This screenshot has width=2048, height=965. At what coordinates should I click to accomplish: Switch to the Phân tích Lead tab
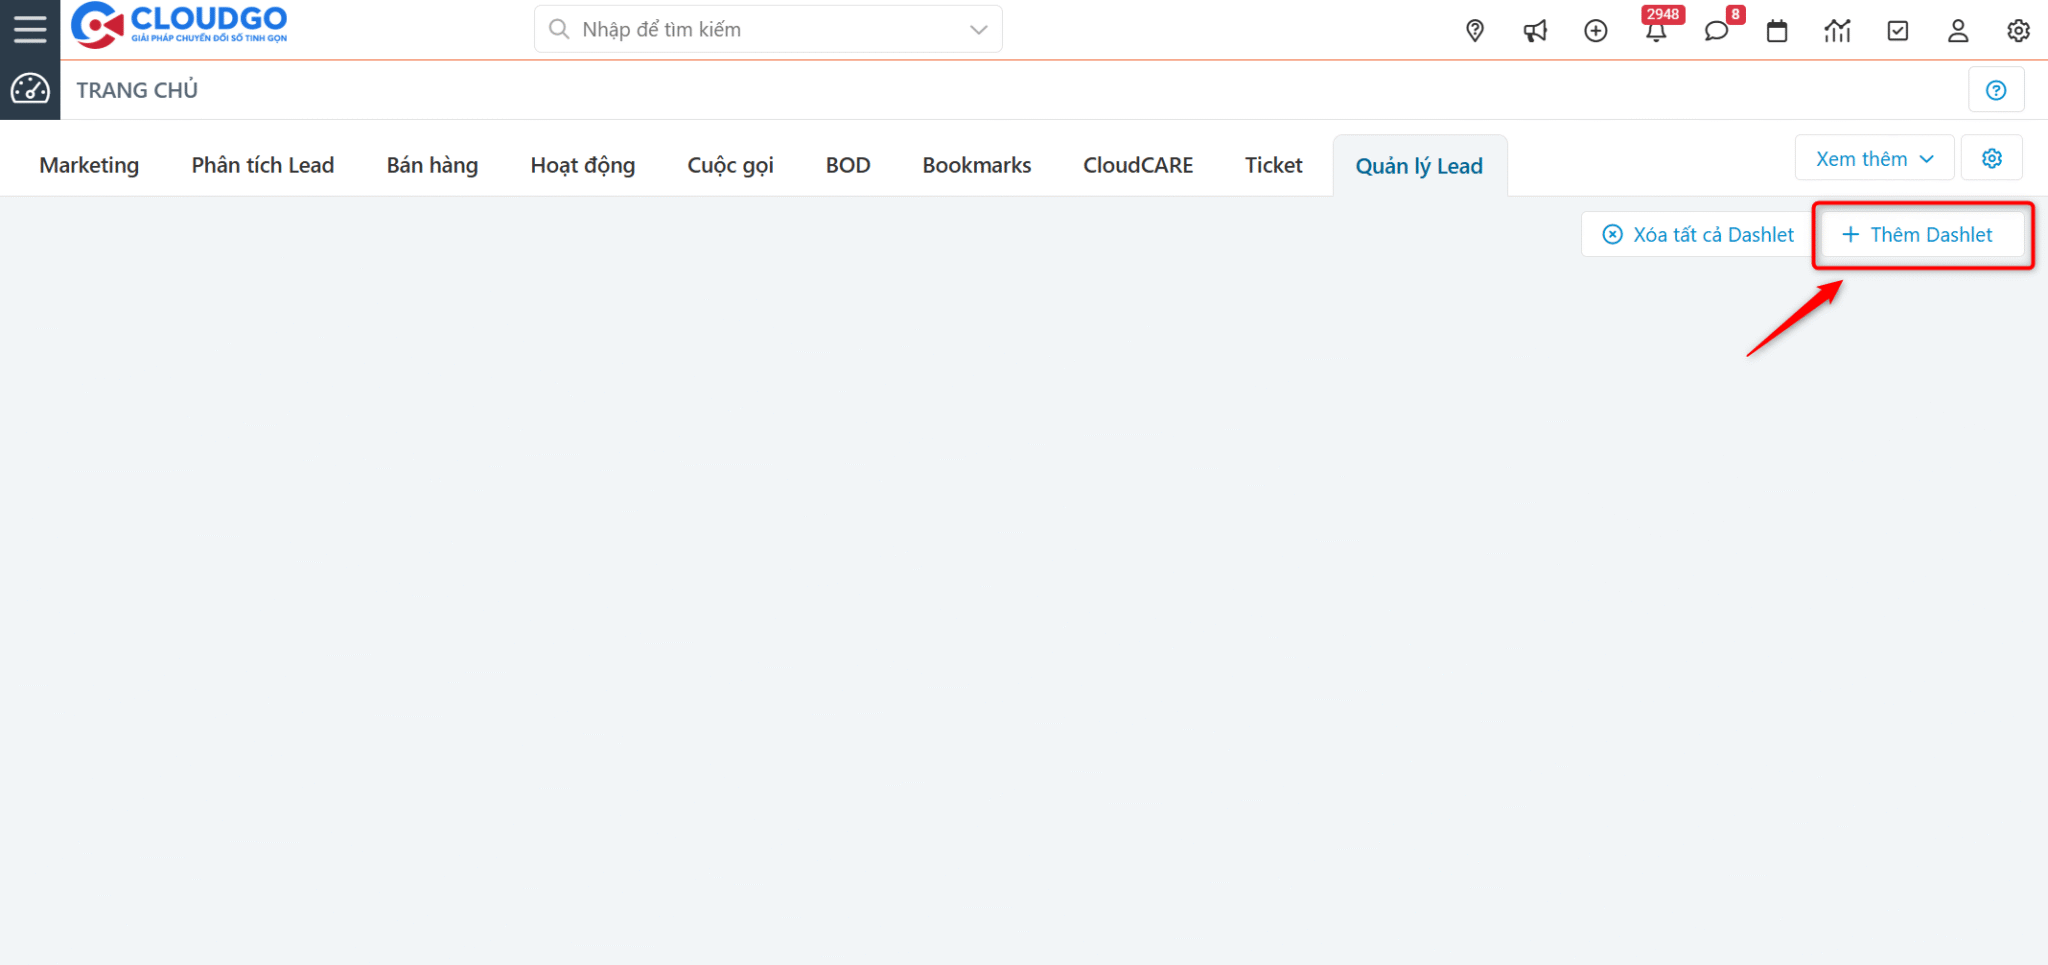(263, 165)
